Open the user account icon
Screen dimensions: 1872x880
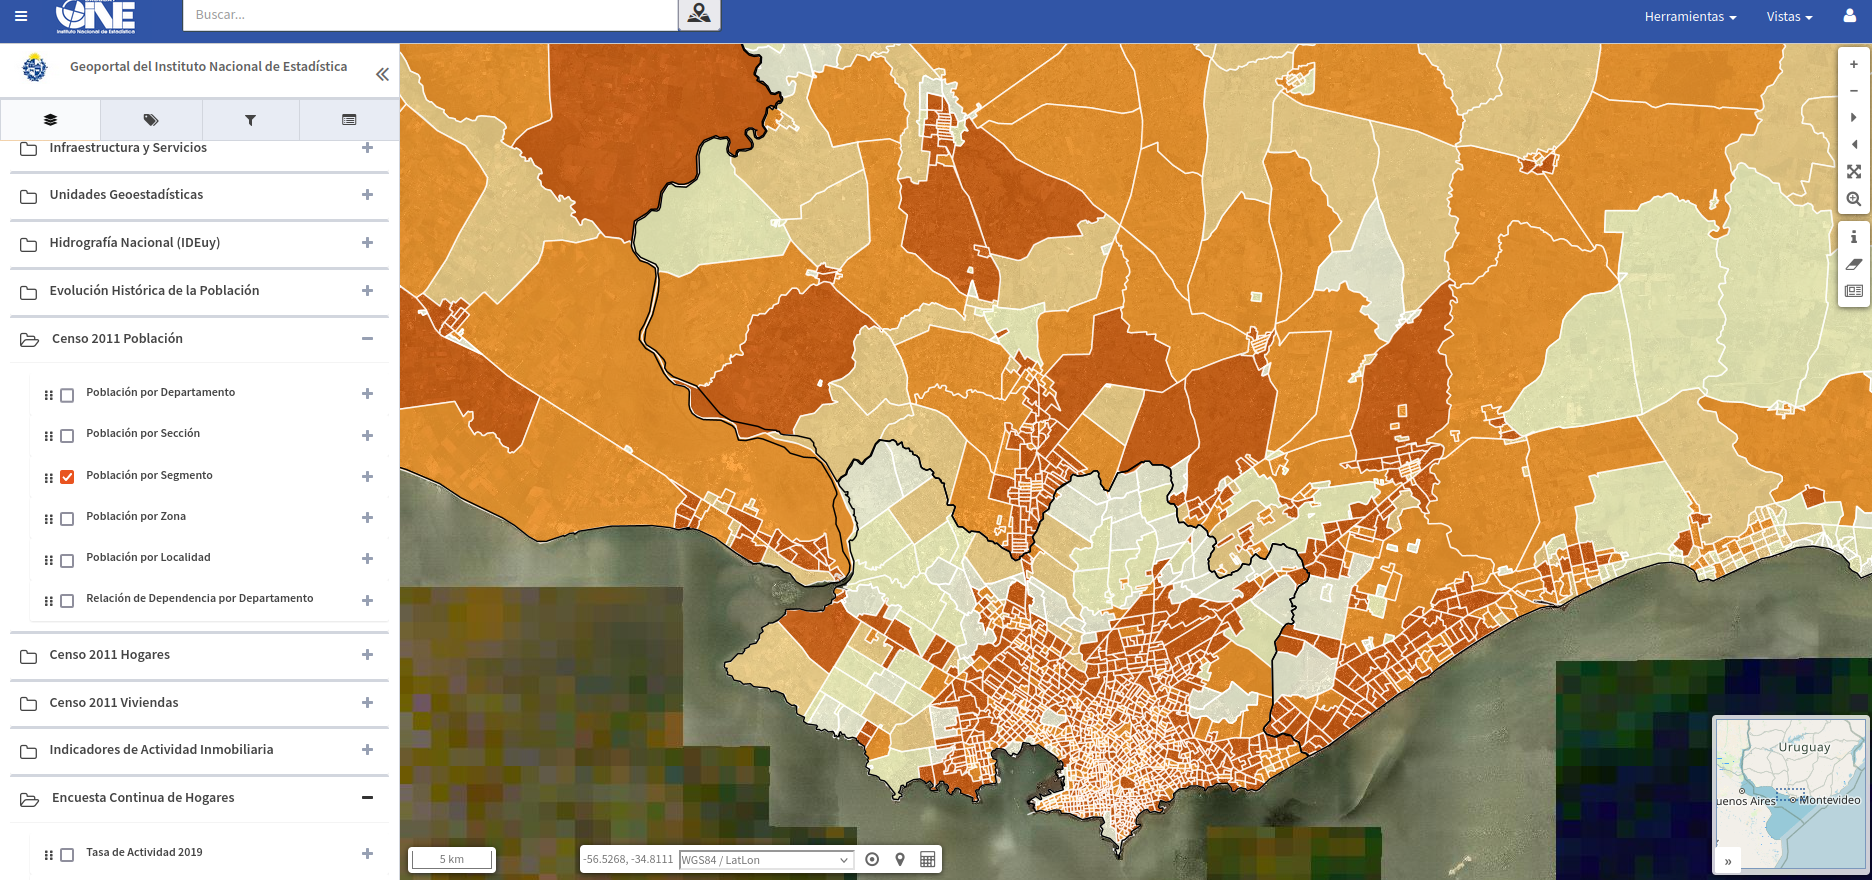tap(1849, 16)
